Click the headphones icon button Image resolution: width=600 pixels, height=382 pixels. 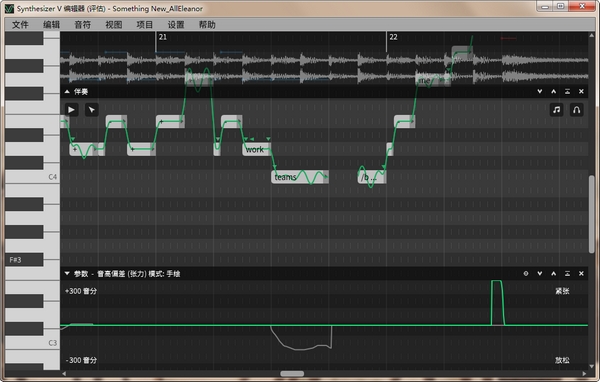pyautogui.click(x=577, y=110)
